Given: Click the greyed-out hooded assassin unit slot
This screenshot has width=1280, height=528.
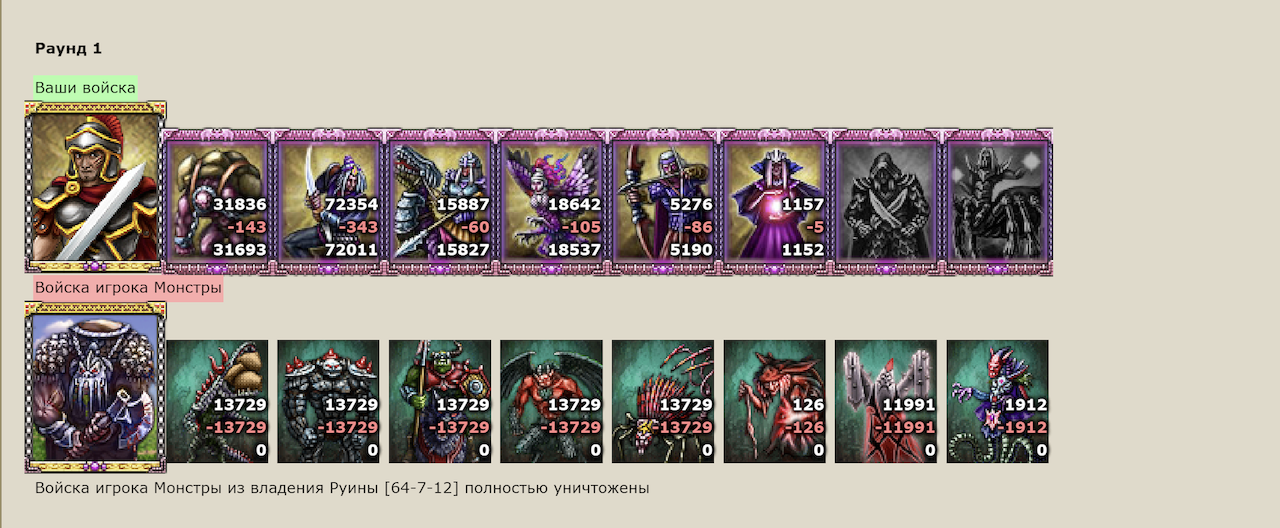Looking at the screenshot, I should [887, 201].
